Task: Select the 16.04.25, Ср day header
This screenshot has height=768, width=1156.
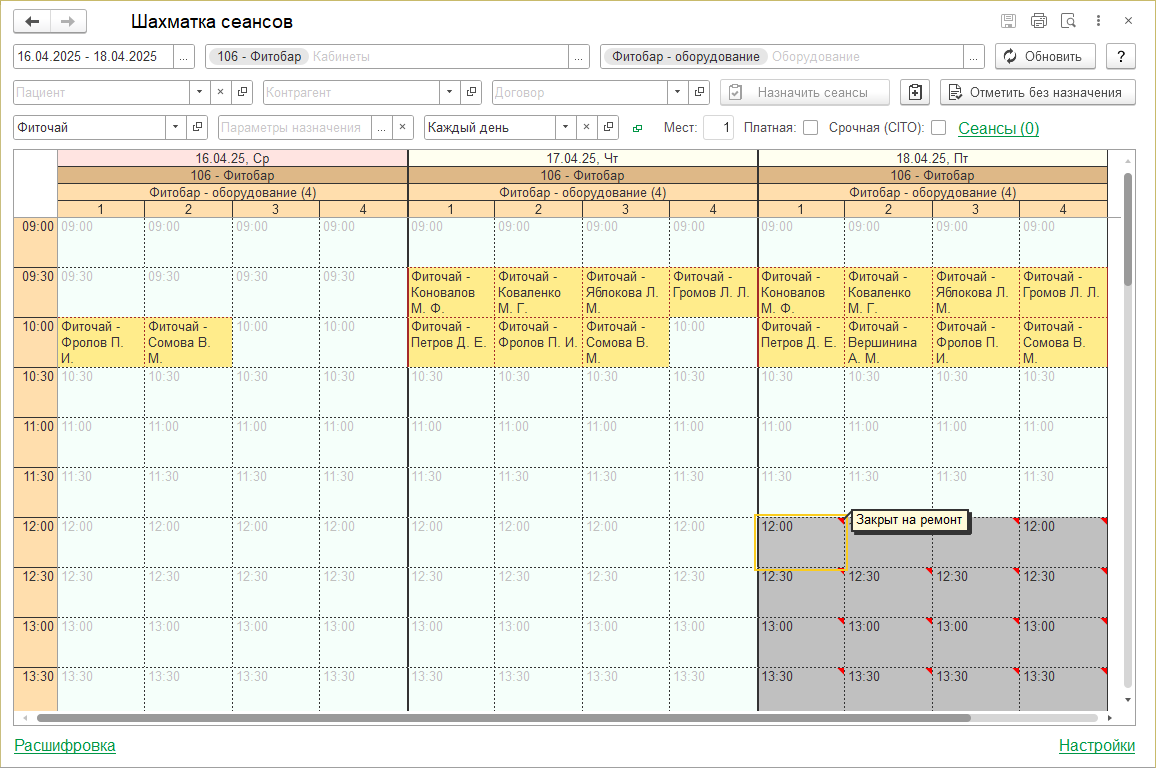Action: pos(232,158)
